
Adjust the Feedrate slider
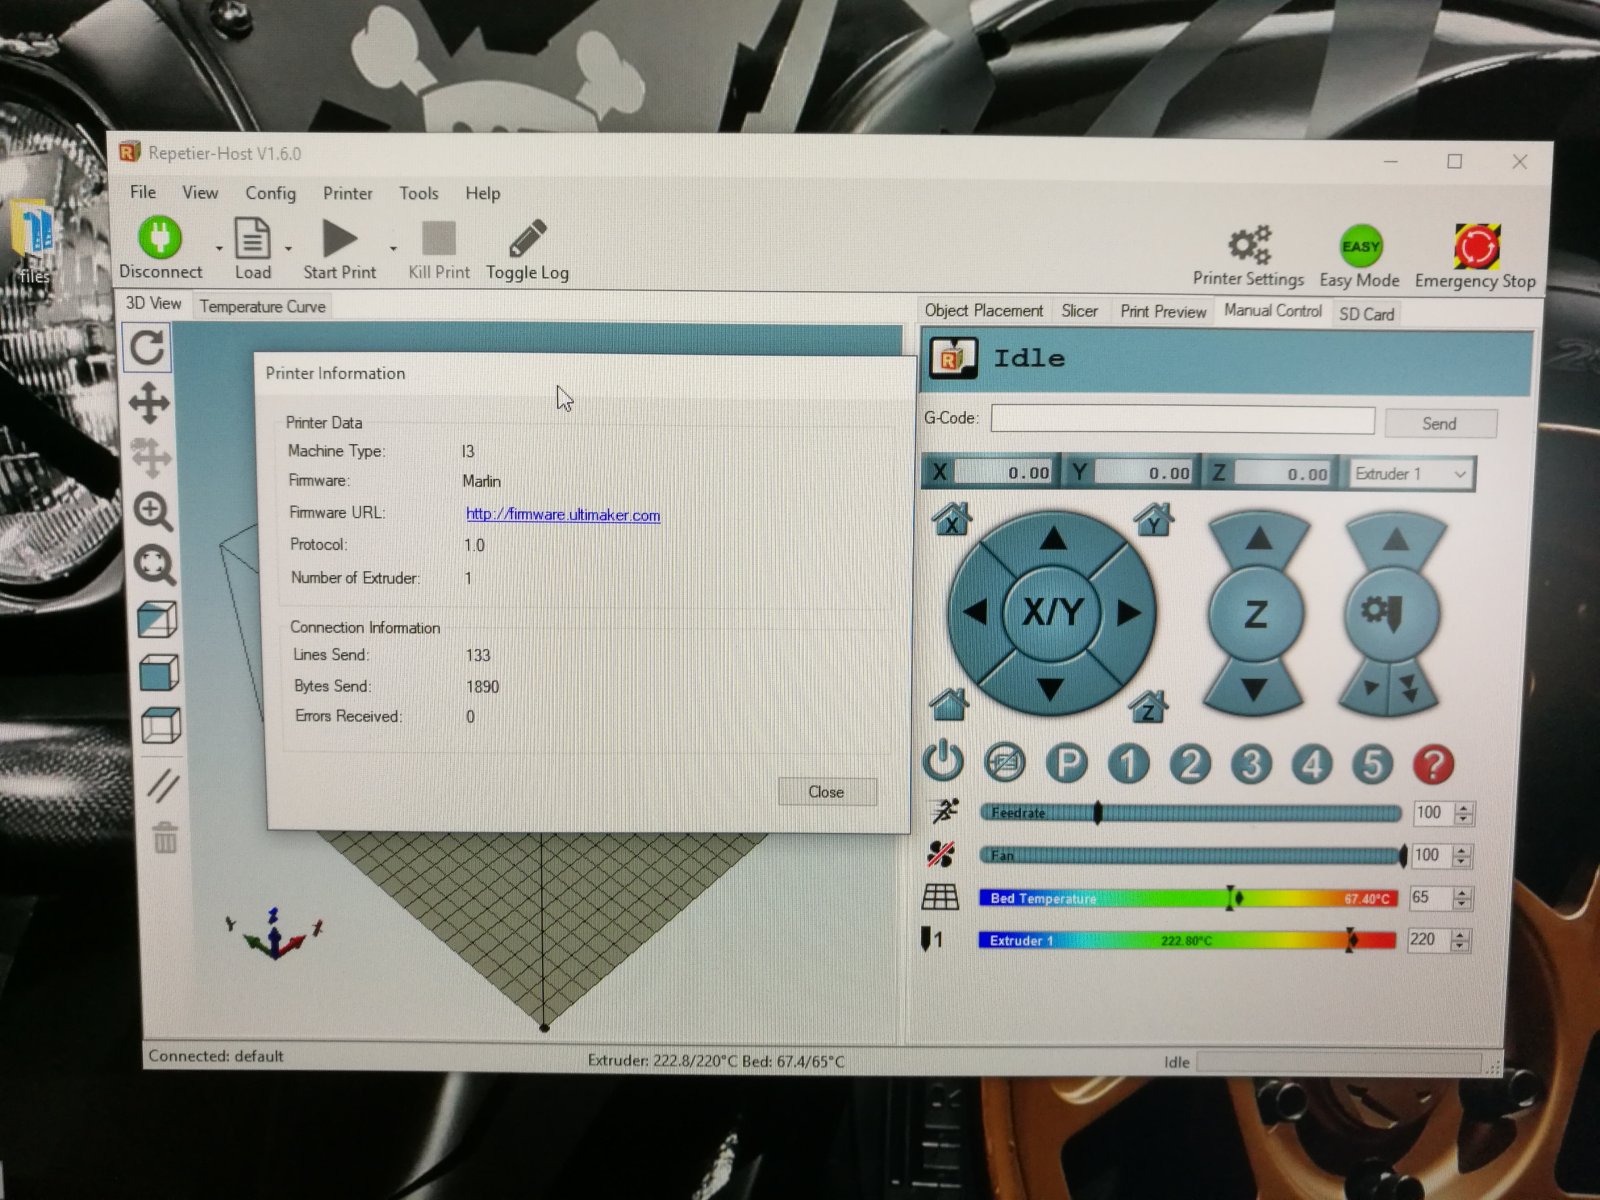pyautogui.click(x=1190, y=813)
